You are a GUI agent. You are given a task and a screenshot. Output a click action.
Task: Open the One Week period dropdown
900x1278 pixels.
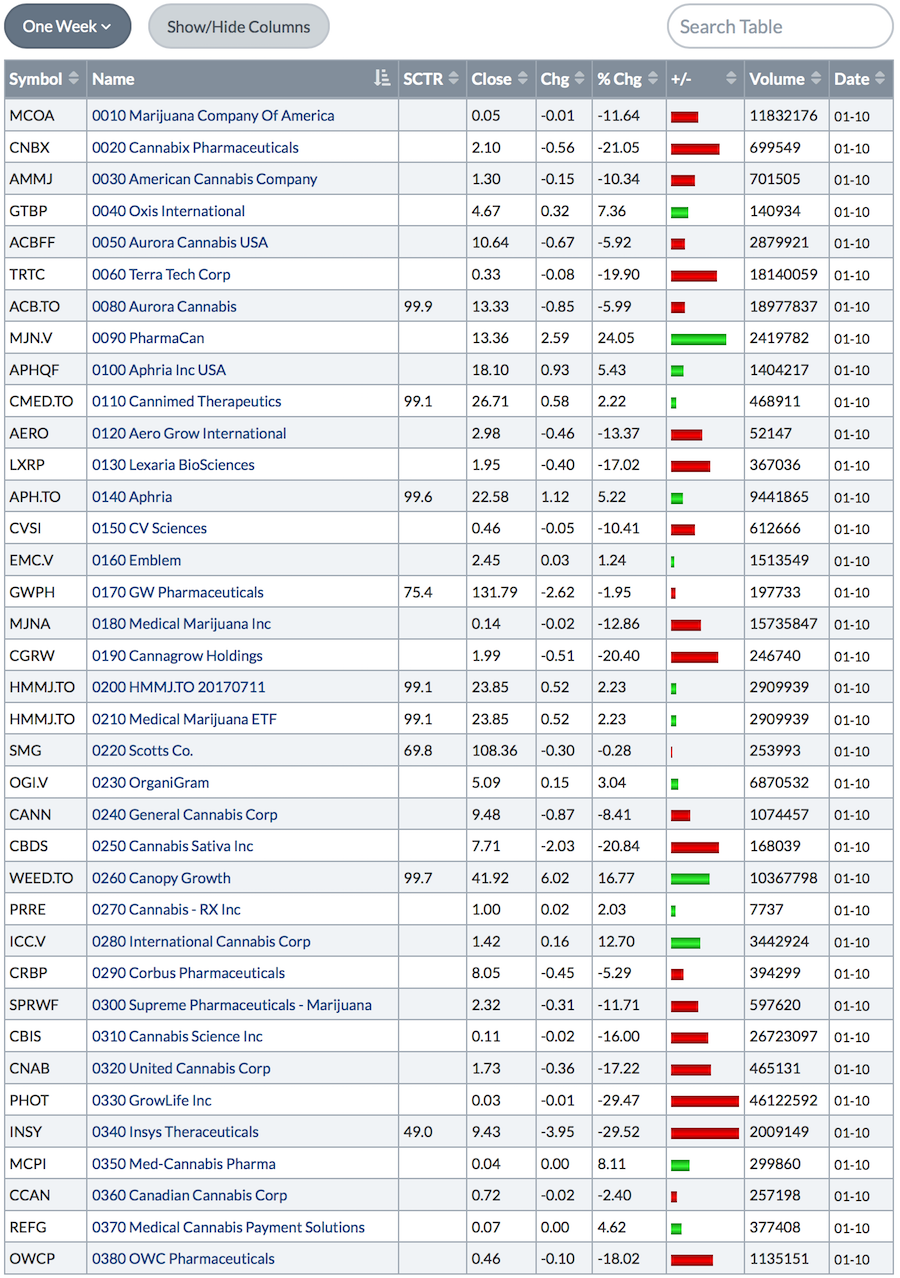pyautogui.click(x=67, y=26)
